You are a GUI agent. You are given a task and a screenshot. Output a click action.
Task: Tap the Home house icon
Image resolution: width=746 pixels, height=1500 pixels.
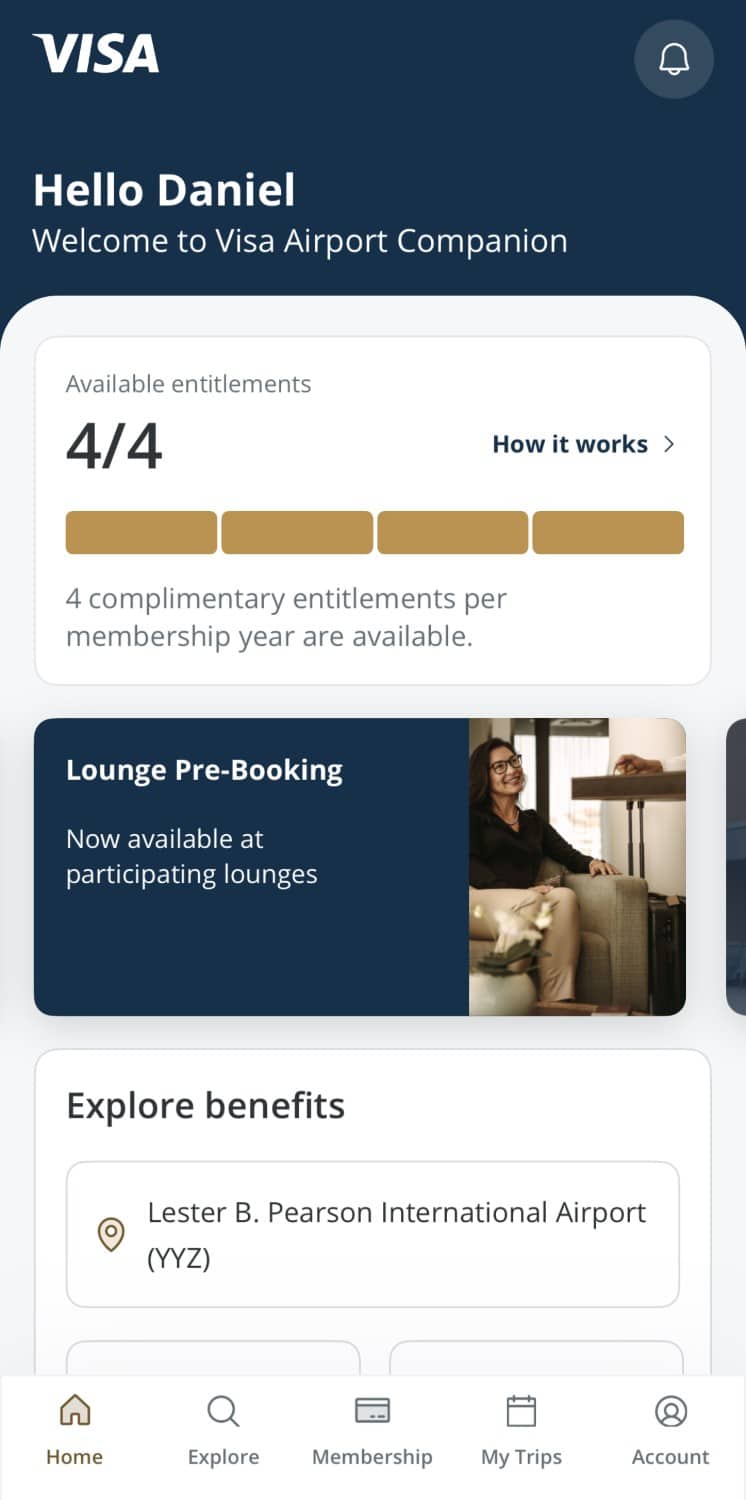[75, 1411]
